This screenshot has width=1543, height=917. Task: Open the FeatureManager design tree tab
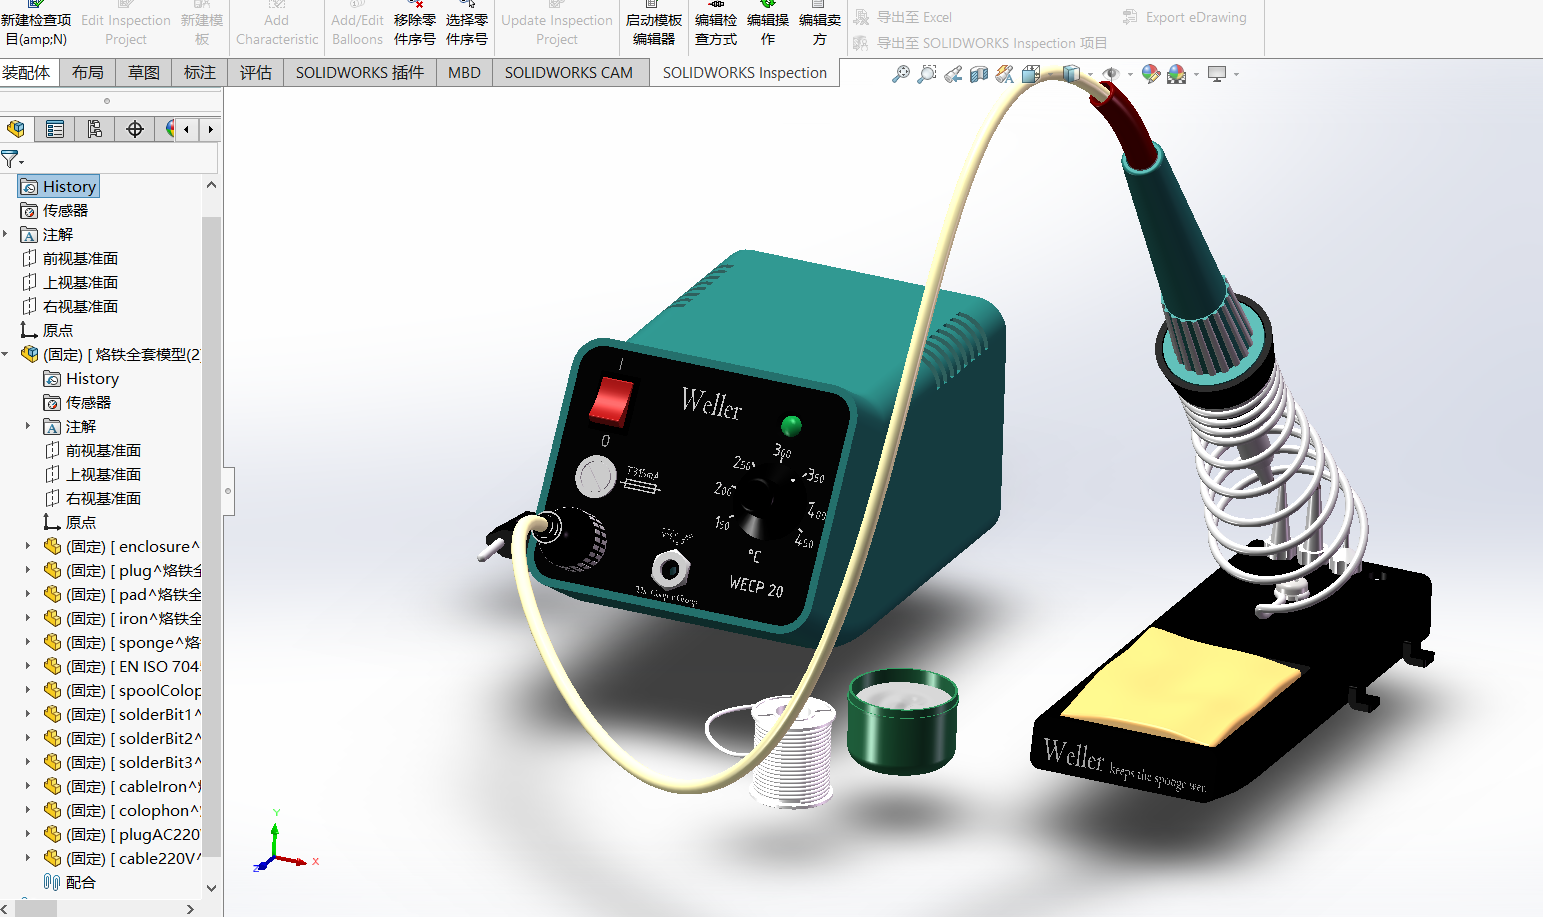pos(16,129)
